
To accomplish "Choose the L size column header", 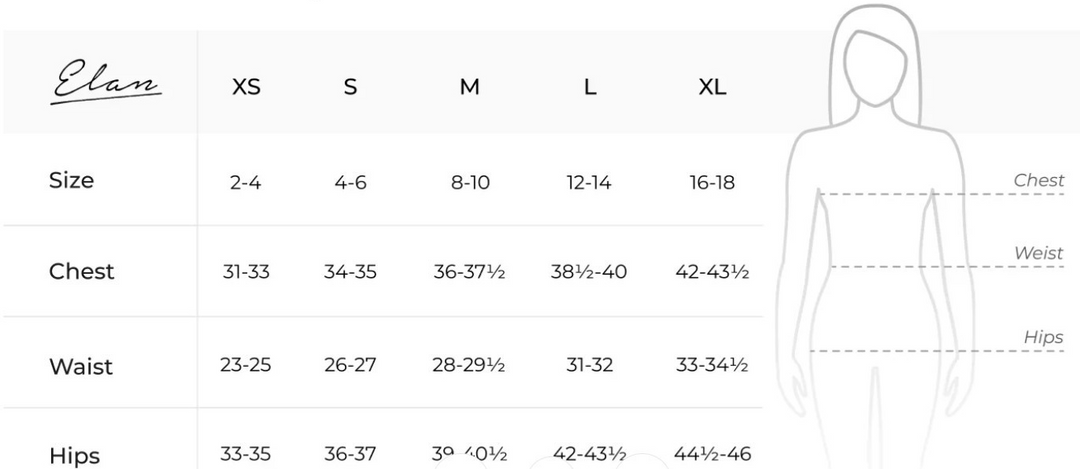I will [590, 87].
